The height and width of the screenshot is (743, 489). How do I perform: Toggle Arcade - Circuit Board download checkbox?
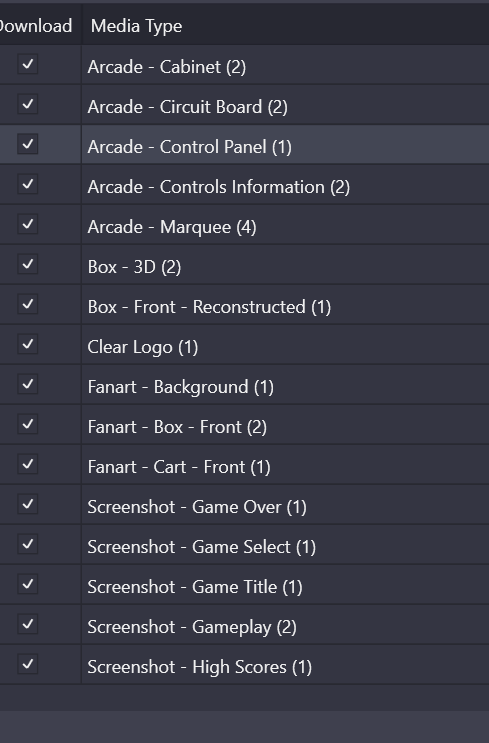point(28,104)
